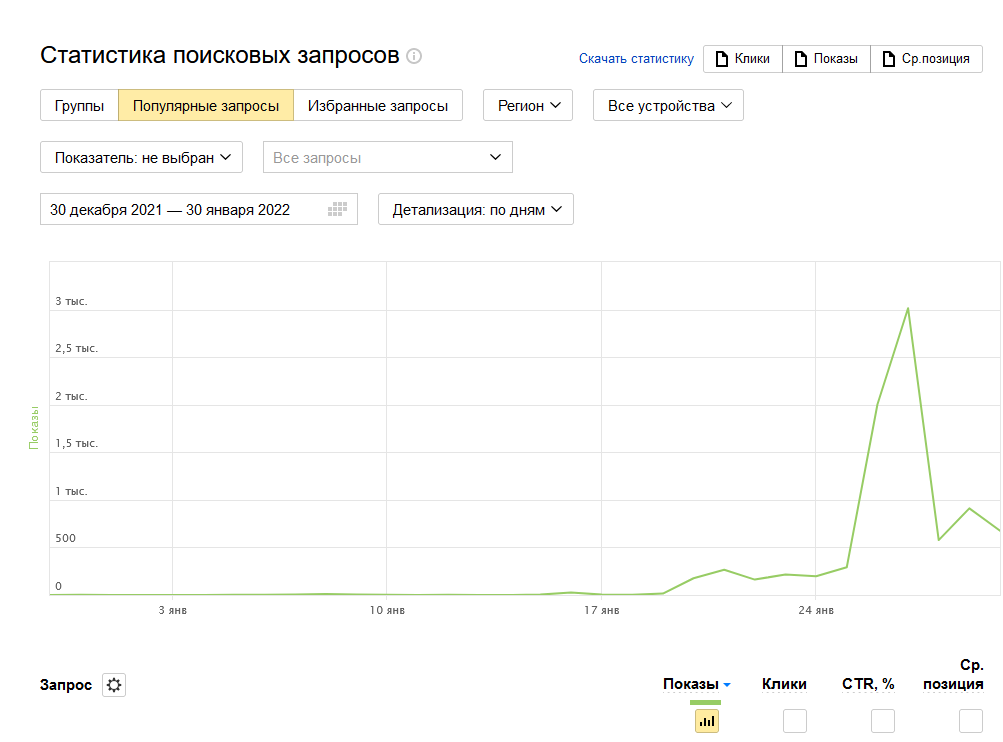The height and width of the screenshot is (742, 1003).
Task: Toggle the Показы chart icon button
Action: click(707, 722)
